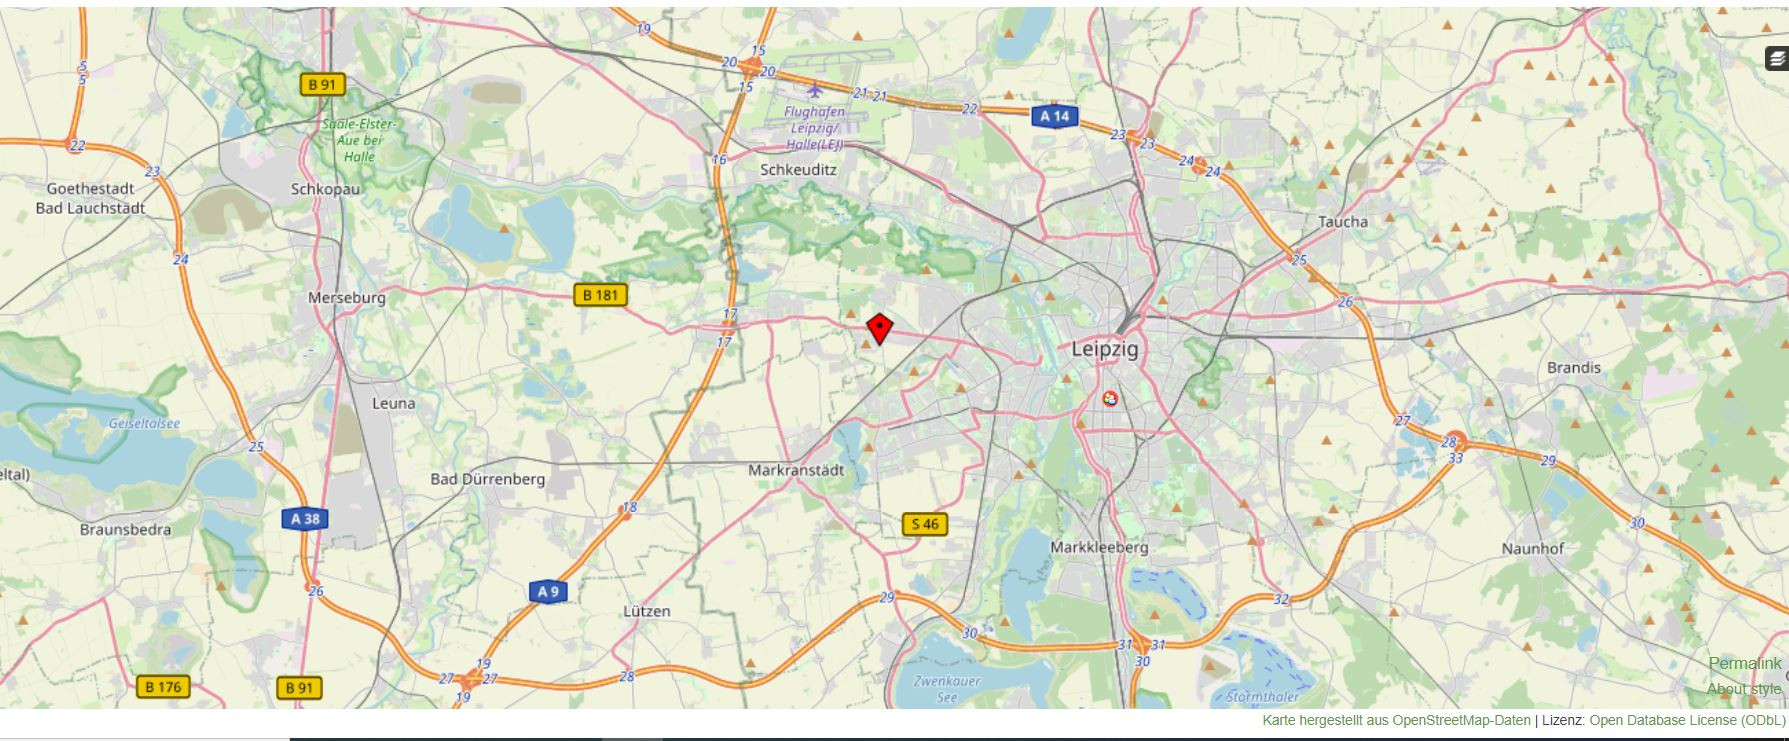Click the S 46 road shield
Screen dimensions: 1789x741
click(924, 524)
